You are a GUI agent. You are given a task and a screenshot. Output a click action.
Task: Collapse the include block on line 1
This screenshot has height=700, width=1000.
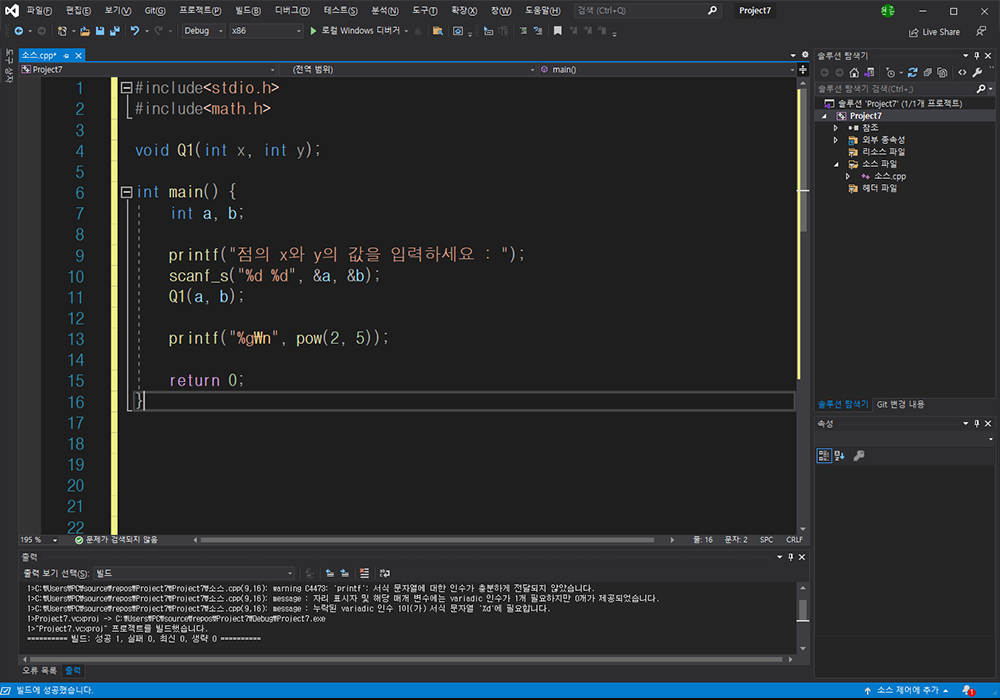pyautogui.click(x=126, y=88)
